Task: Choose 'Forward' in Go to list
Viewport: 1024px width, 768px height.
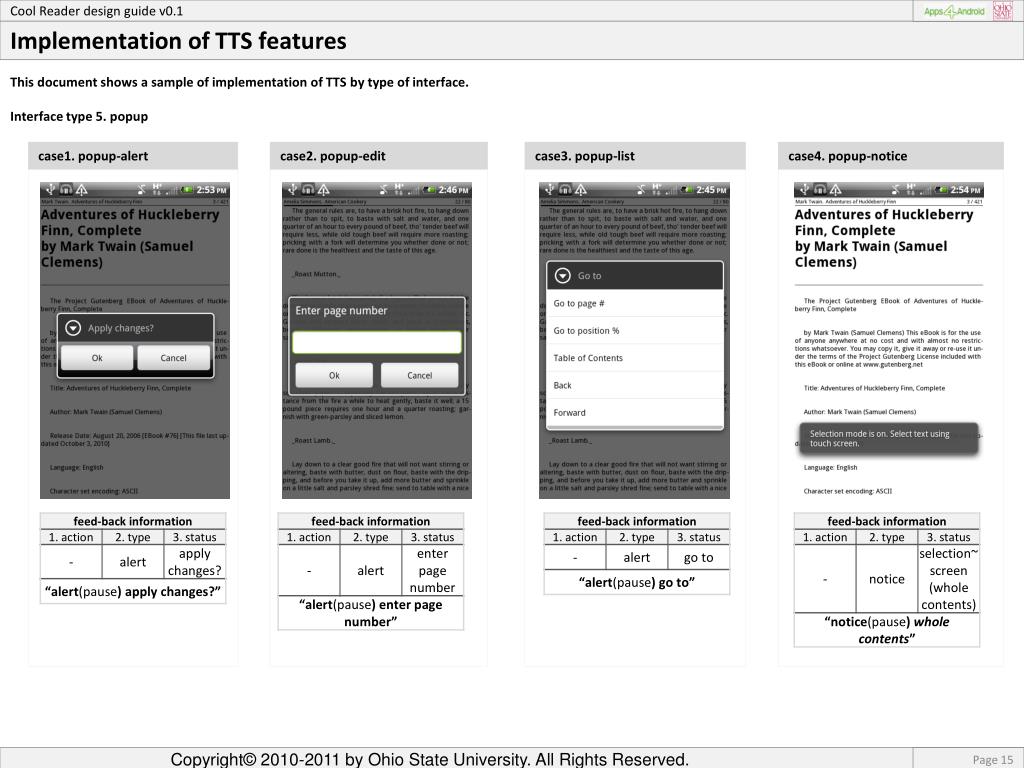Action: point(635,413)
